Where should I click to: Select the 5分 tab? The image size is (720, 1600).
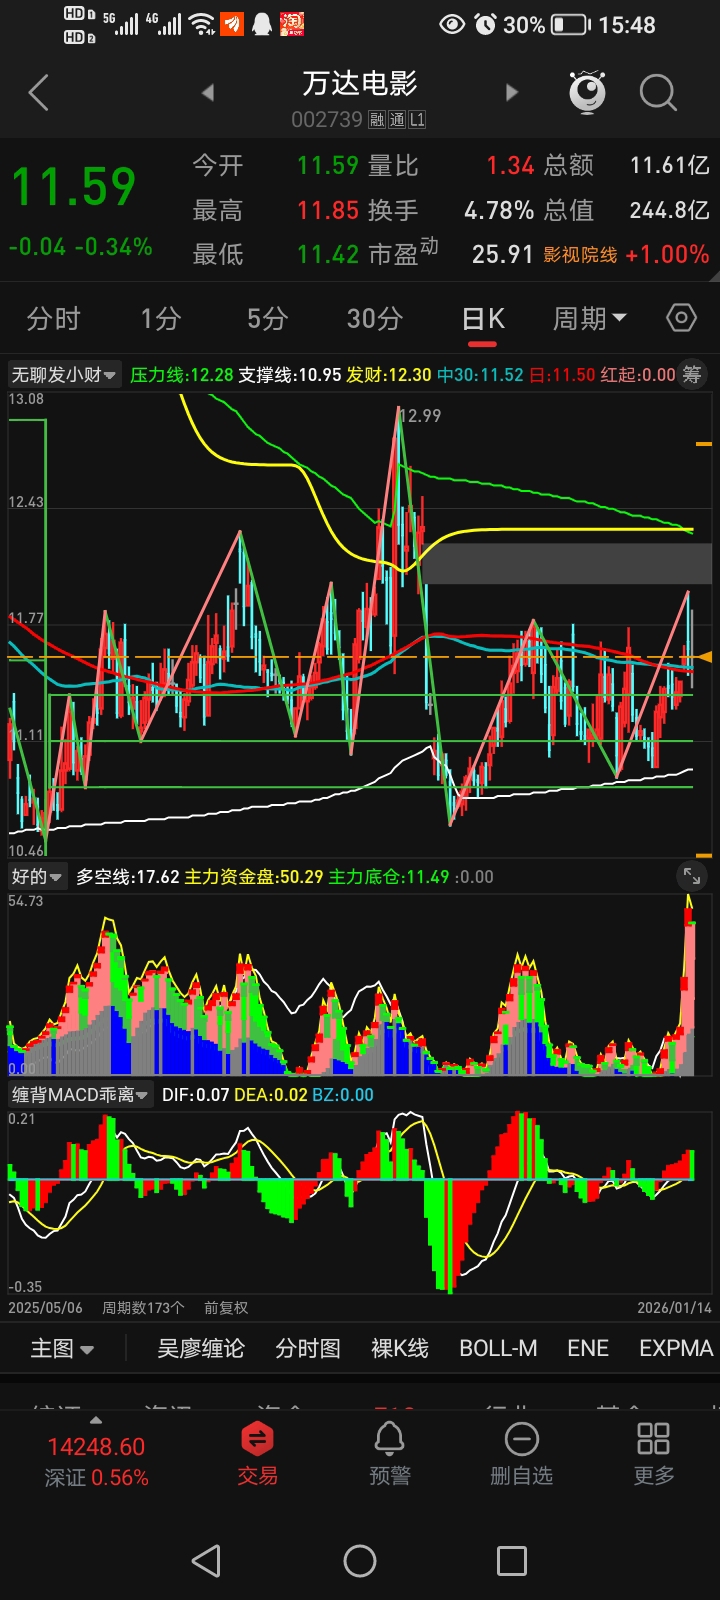point(267,319)
